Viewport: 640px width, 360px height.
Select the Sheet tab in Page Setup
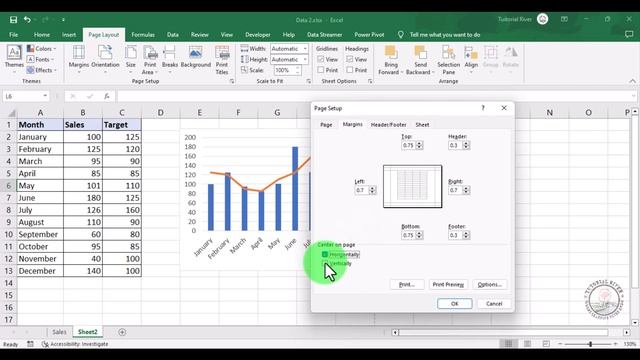(x=422, y=125)
